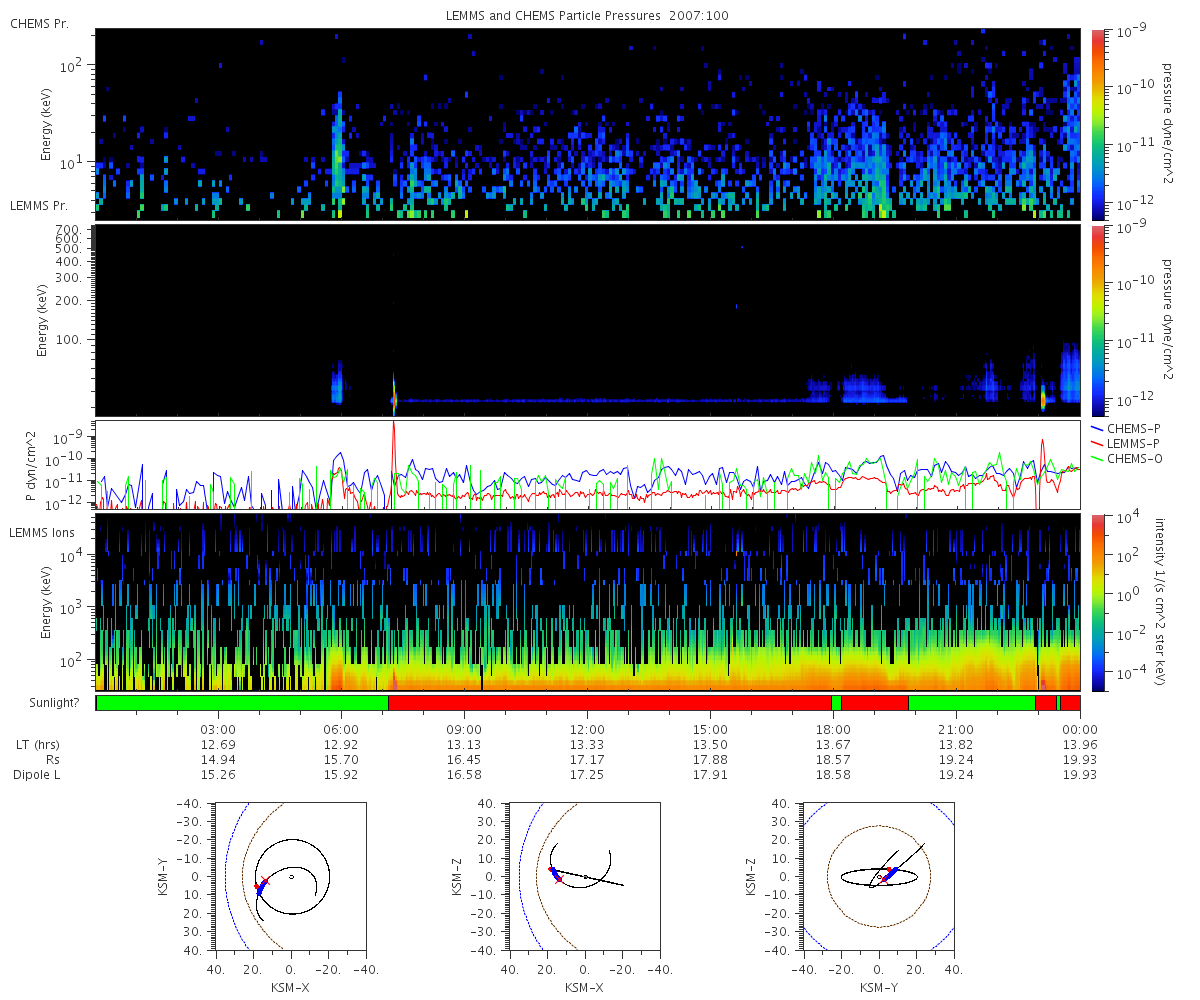Image resolution: width=1200 pixels, height=1000 pixels.
Task: Click the Rs value 14.94
Action: point(218,760)
